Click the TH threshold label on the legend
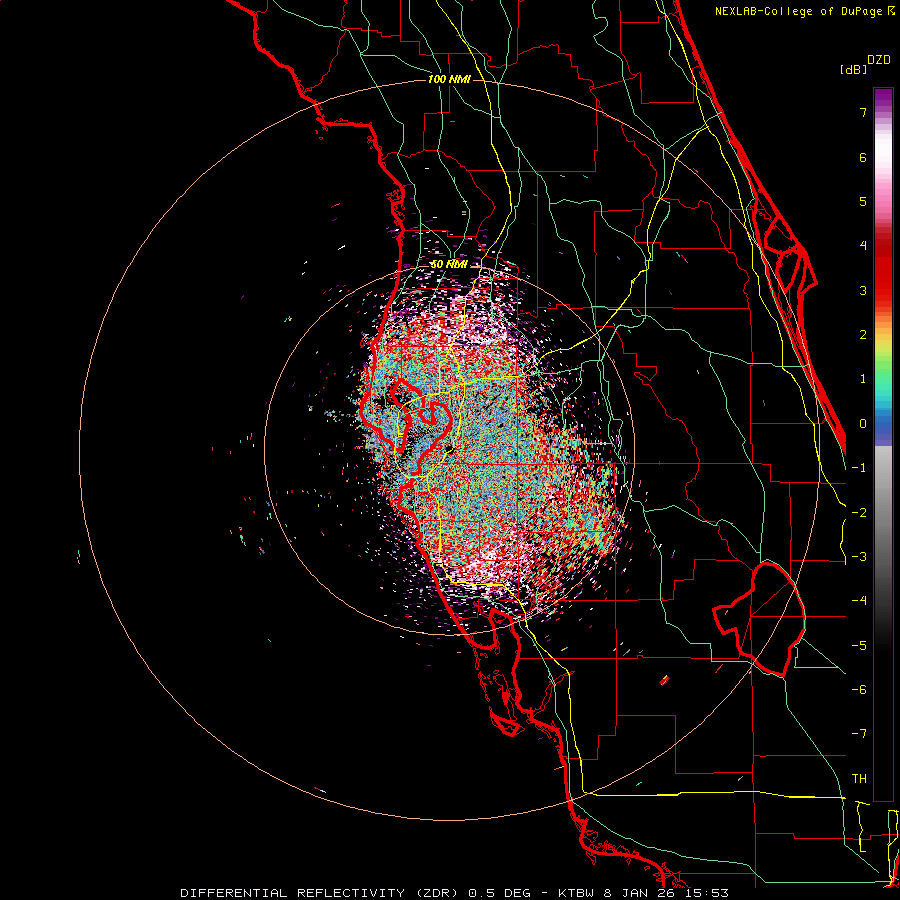The height and width of the screenshot is (900, 900). click(859, 779)
